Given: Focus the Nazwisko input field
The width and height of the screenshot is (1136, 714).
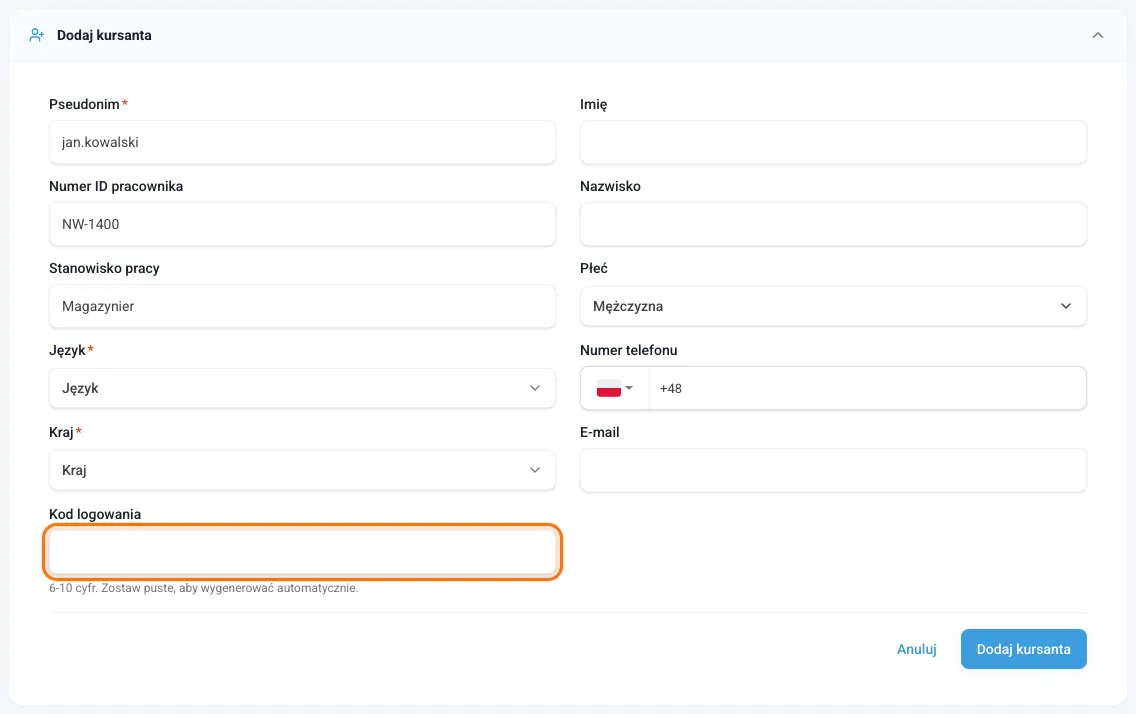Looking at the screenshot, I should [833, 224].
